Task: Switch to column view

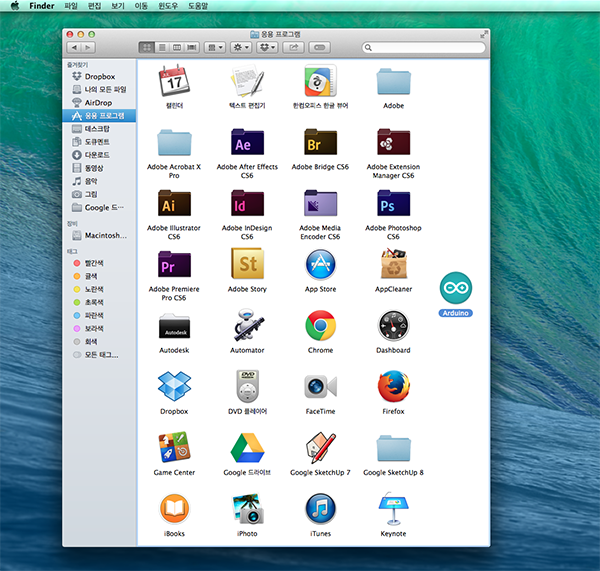Action: coord(177,47)
